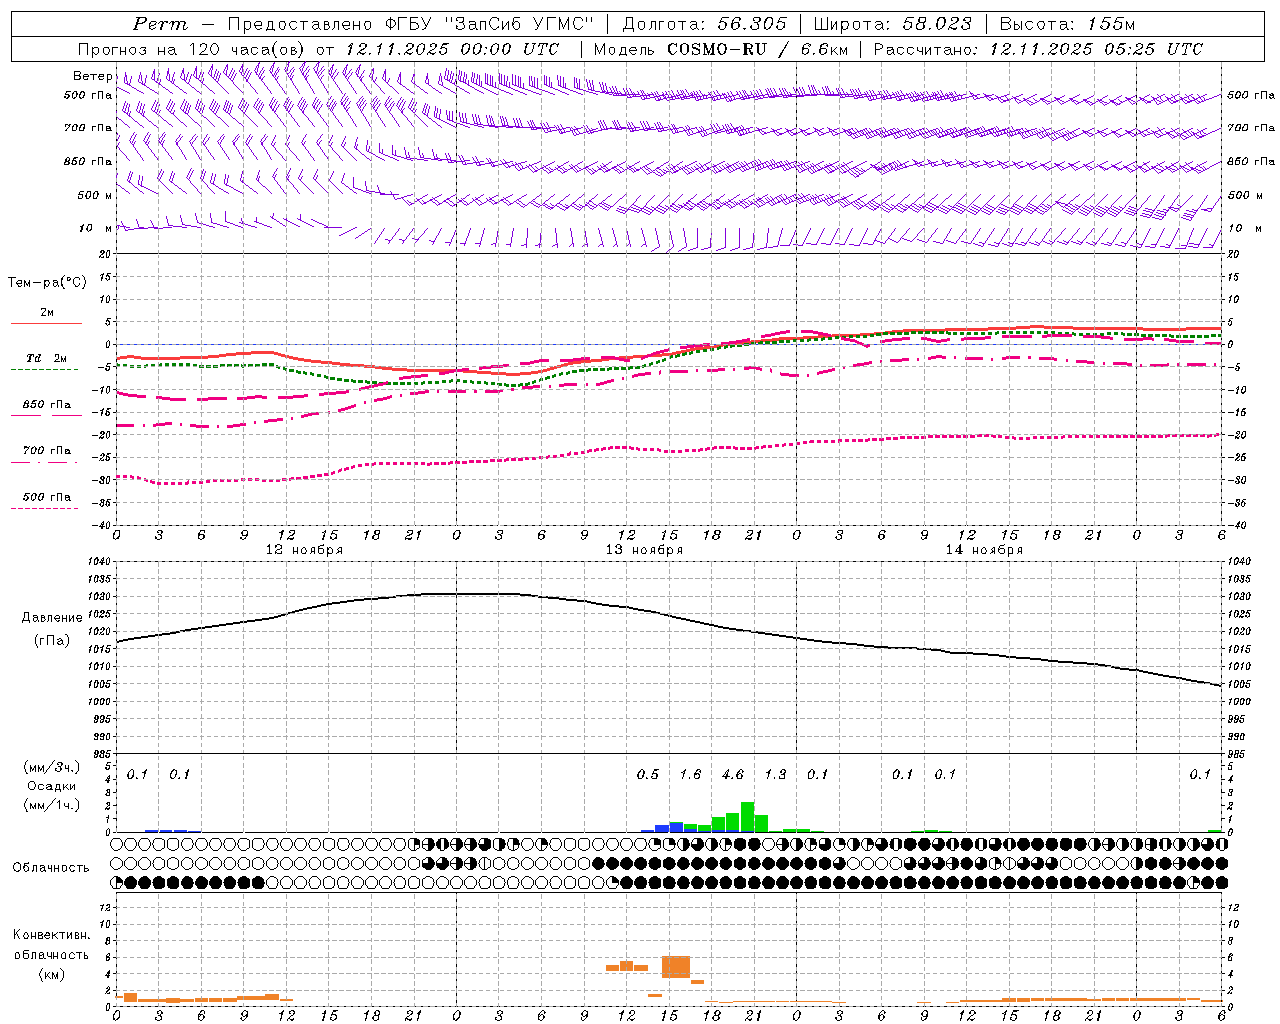Image resolution: width=1280 pixels, height=1024 pixels.
Task: Click the "Осадки" precipitation label
Action: click(52, 786)
